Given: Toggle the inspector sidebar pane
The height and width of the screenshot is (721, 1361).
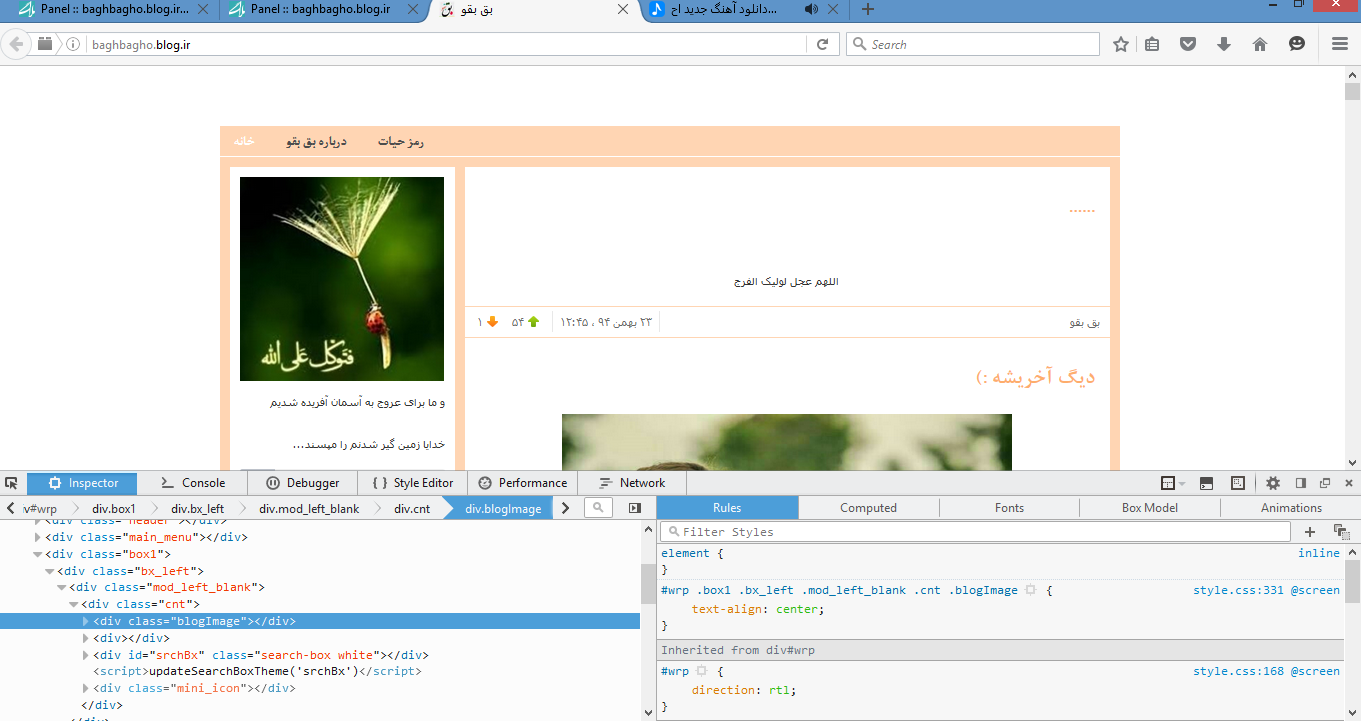Looking at the screenshot, I should point(634,508).
